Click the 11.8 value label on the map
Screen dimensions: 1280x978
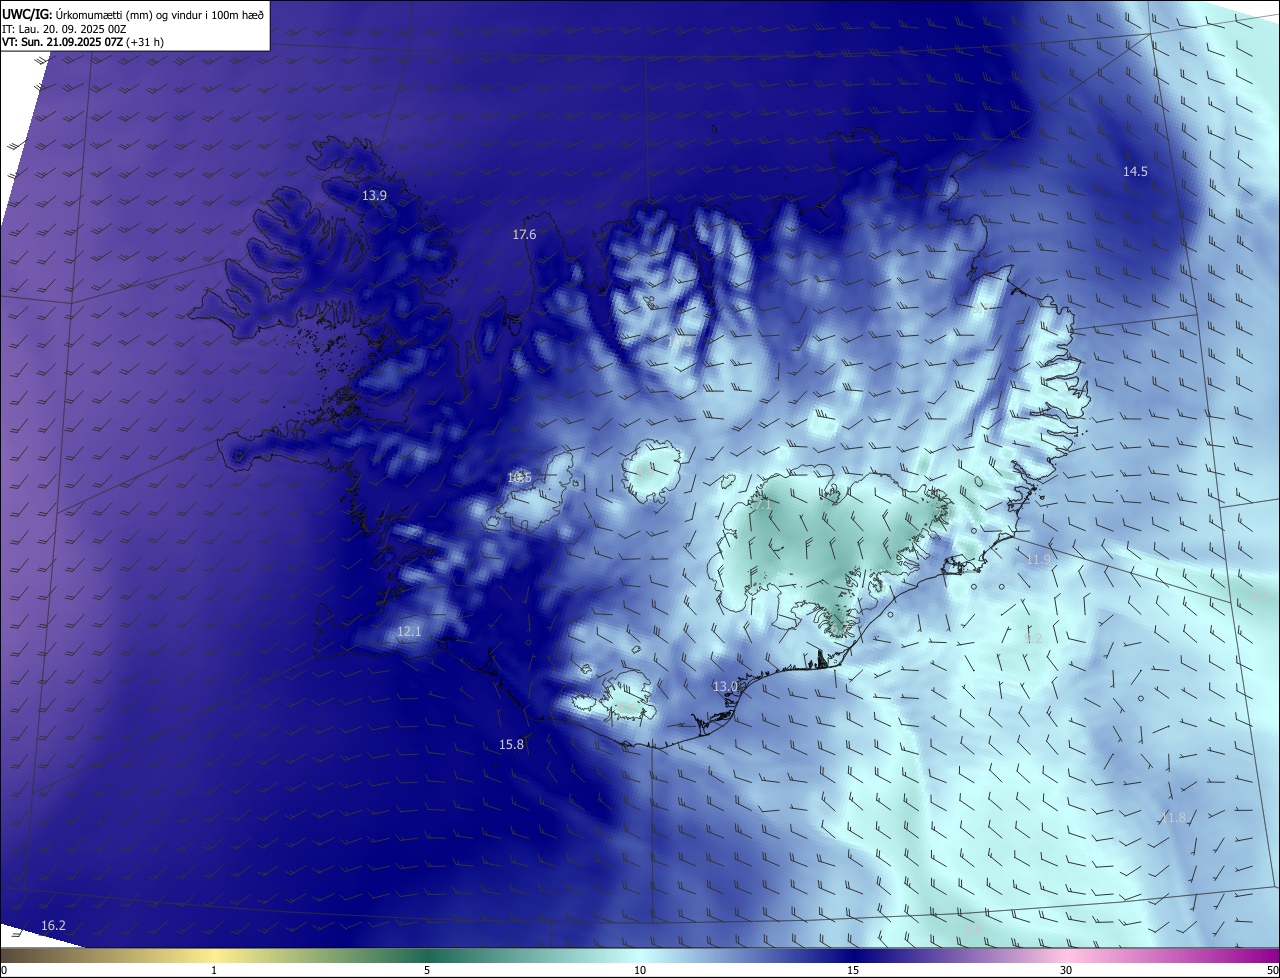[1172, 818]
